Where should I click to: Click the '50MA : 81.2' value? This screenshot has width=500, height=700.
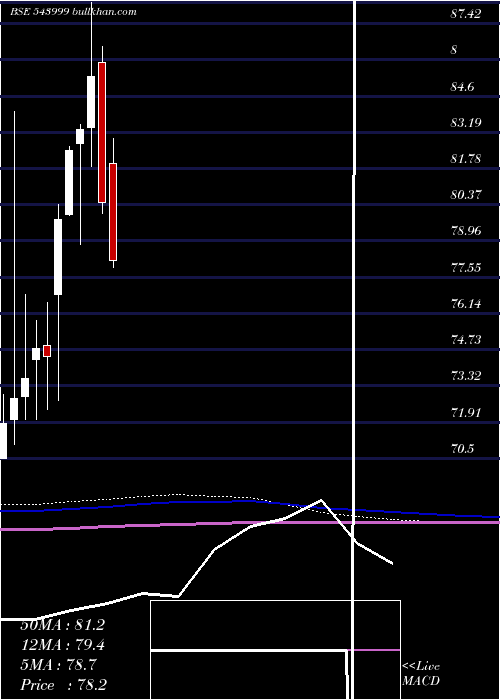coord(62,625)
